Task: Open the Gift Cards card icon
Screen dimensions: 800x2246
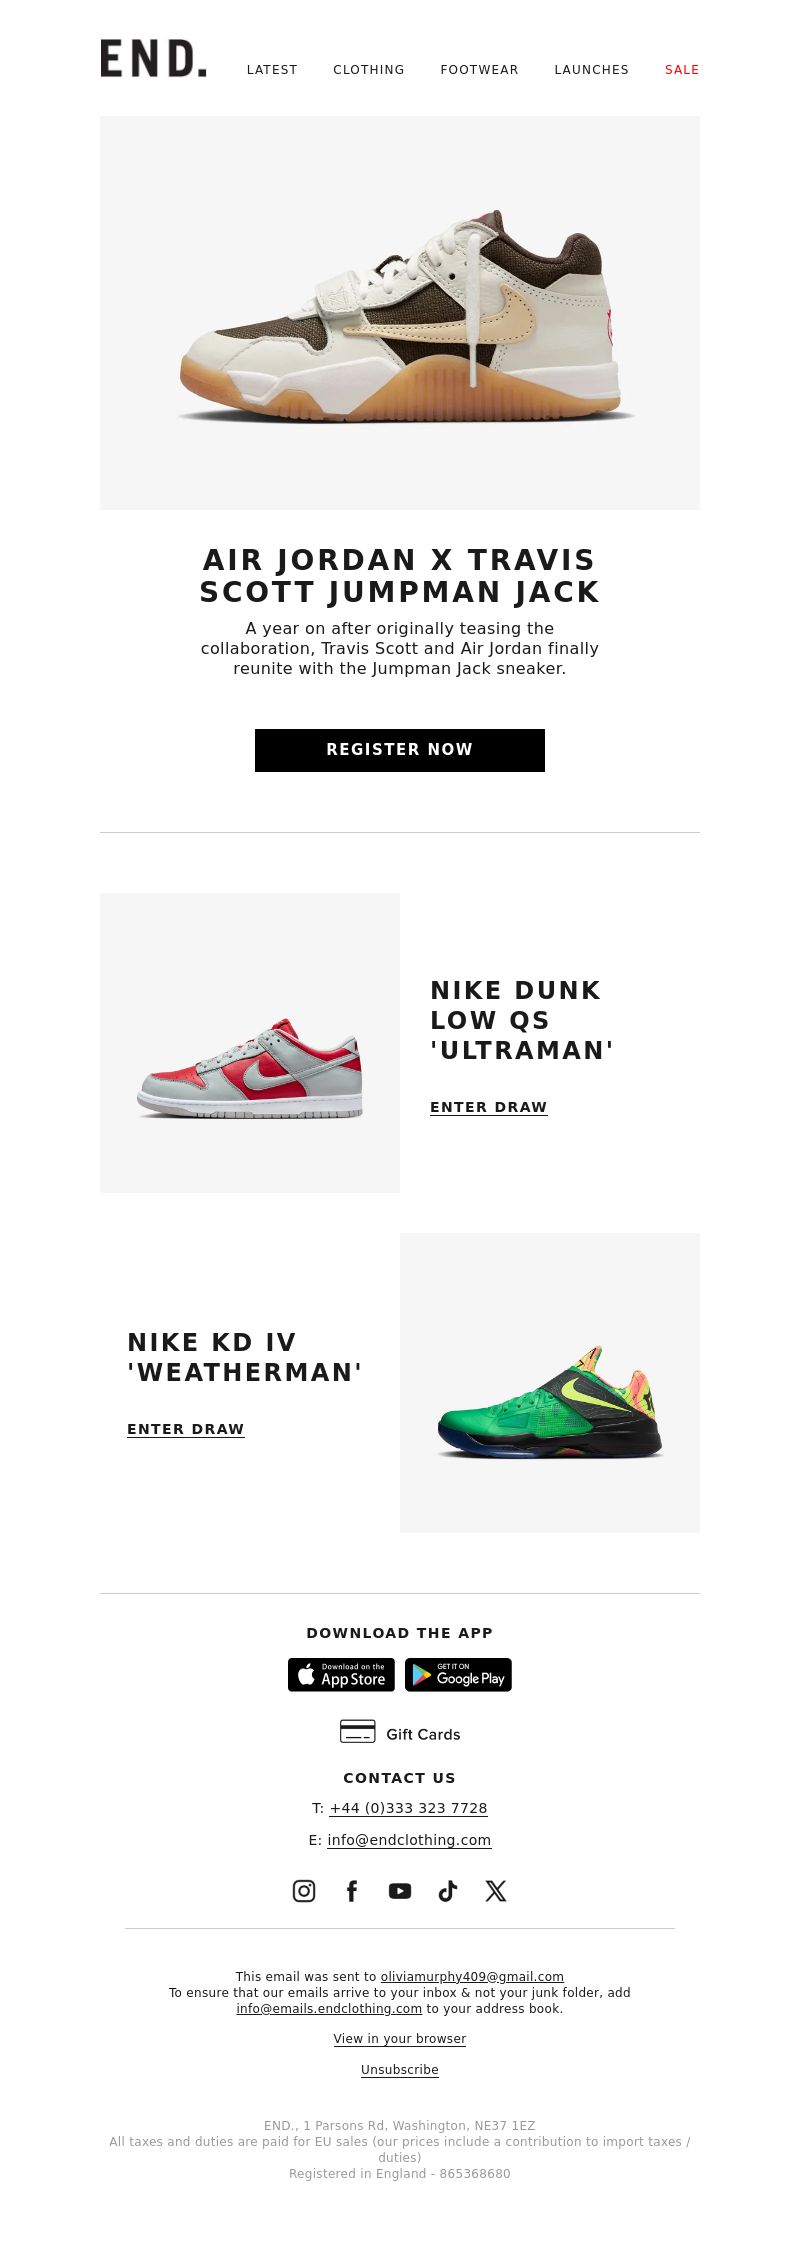Action: coord(358,1731)
